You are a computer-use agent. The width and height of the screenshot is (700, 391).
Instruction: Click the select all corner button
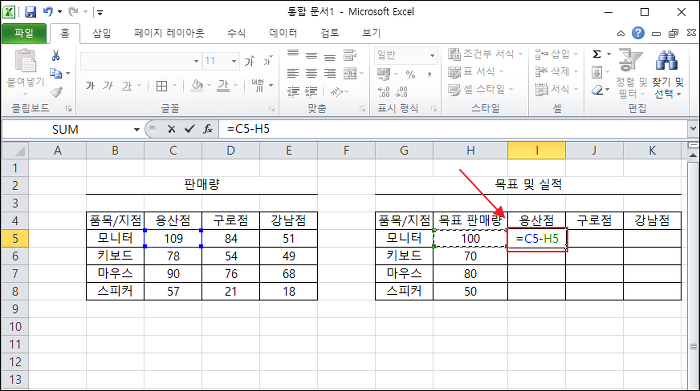click(x=15, y=151)
